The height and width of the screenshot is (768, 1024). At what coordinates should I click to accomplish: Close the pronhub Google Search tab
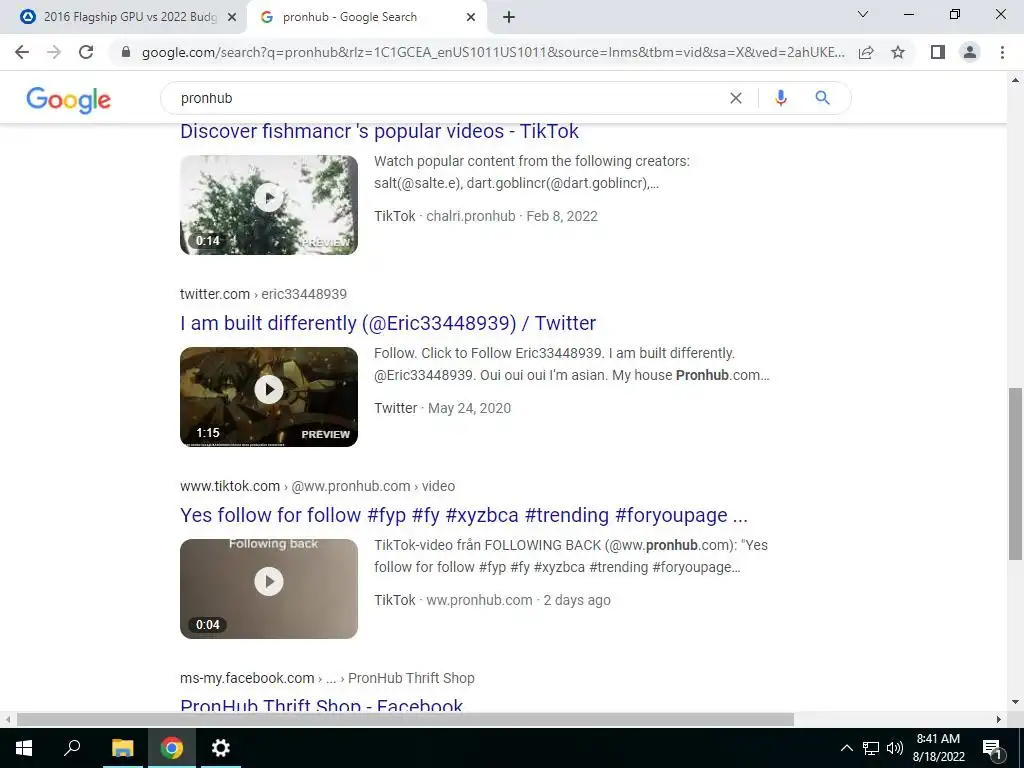471,17
